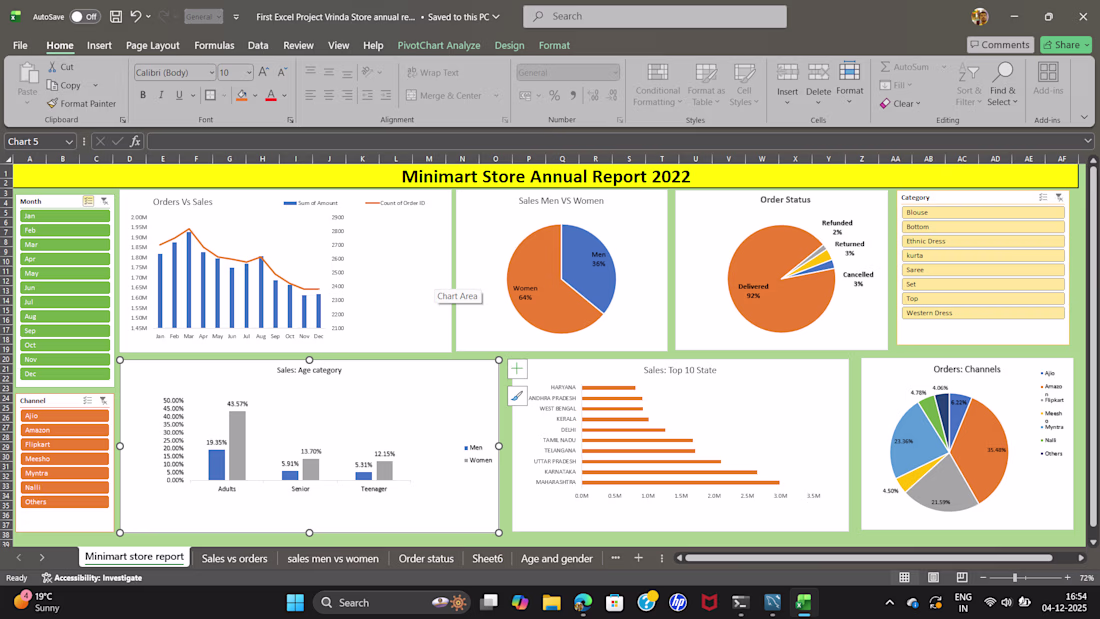This screenshot has height=619, width=1100.
Task: Click the Borders icon
Action: (x=210, y=95)
